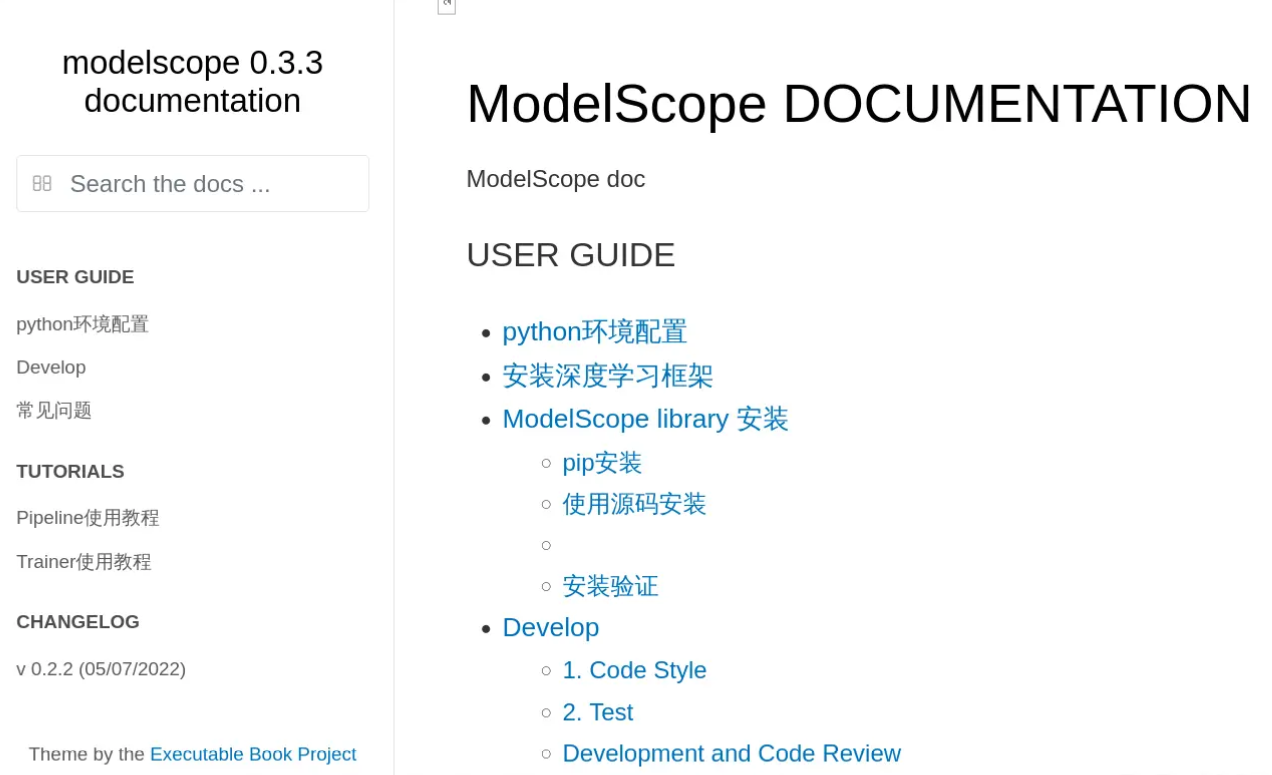1272x775 pixels.
Task: Click the 'Develop' link in the content list
Action: click(551, 627)
